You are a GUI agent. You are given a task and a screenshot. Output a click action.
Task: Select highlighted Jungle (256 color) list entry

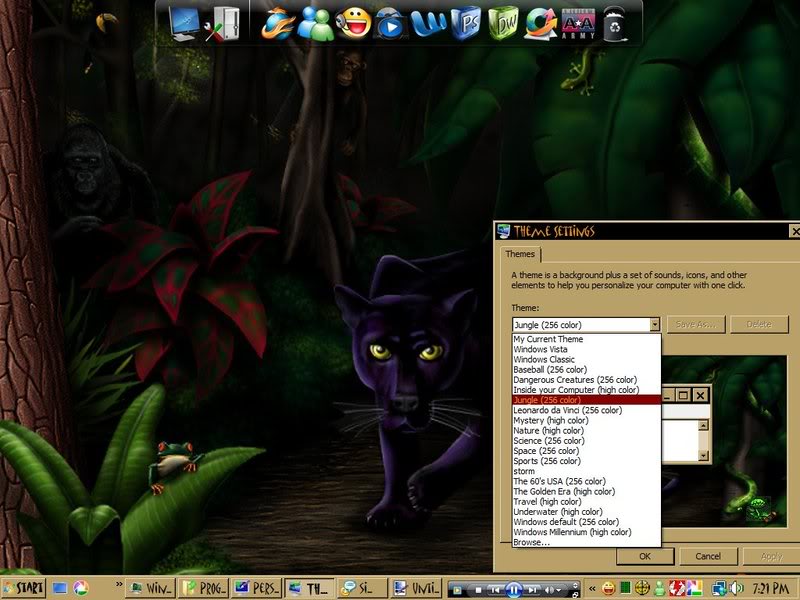click(x=586, y=400)
